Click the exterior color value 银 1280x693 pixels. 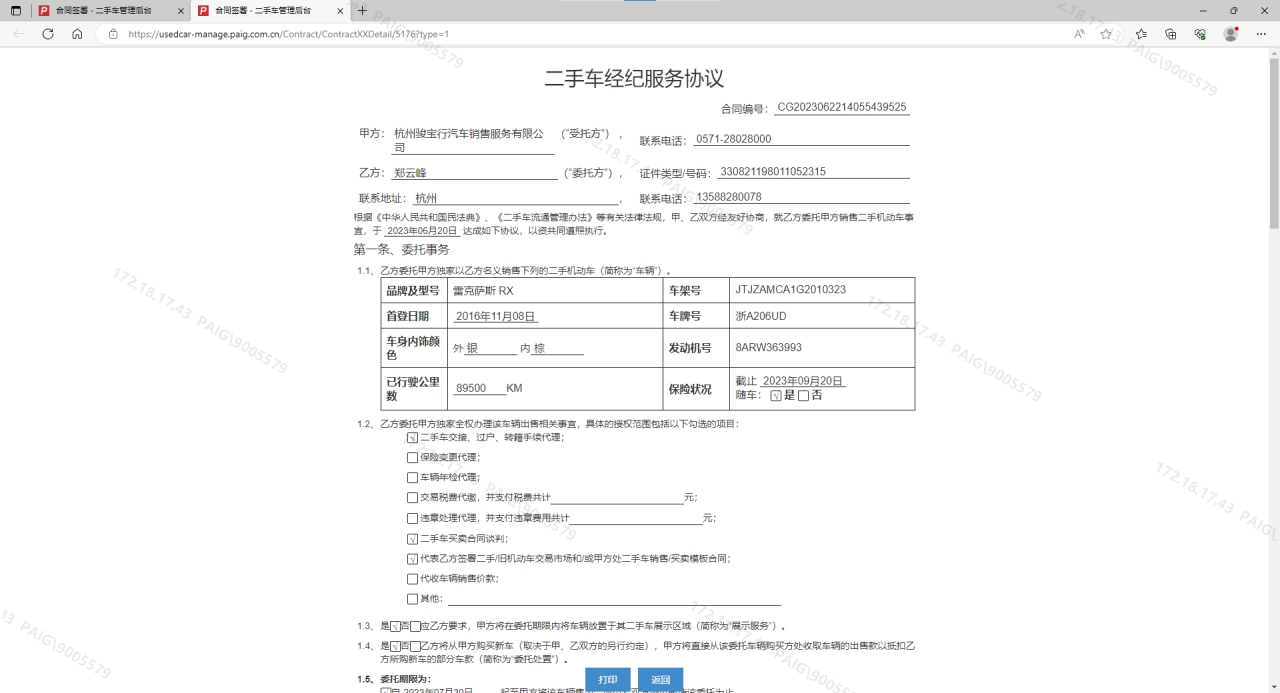click(x=472, y=349)
